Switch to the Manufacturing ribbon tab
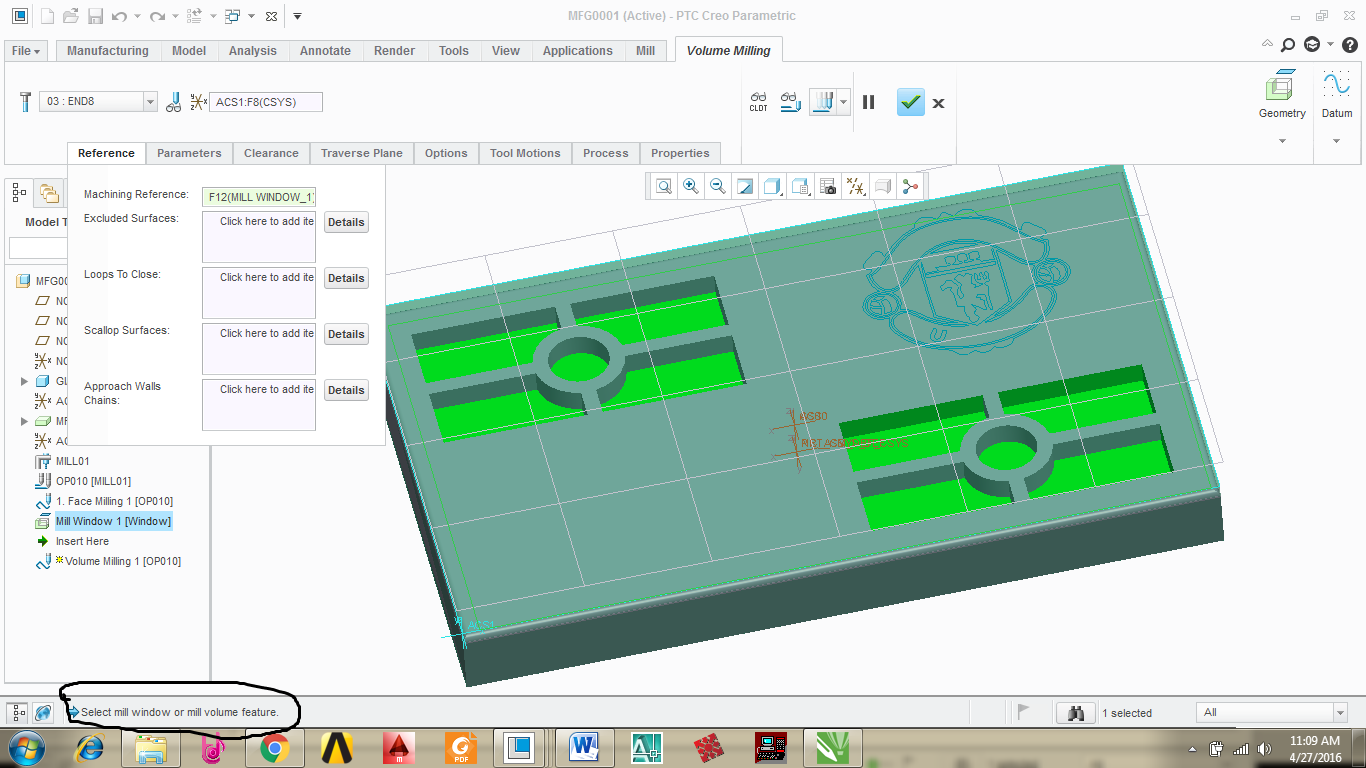1366x768 pixels. (108, 51)
